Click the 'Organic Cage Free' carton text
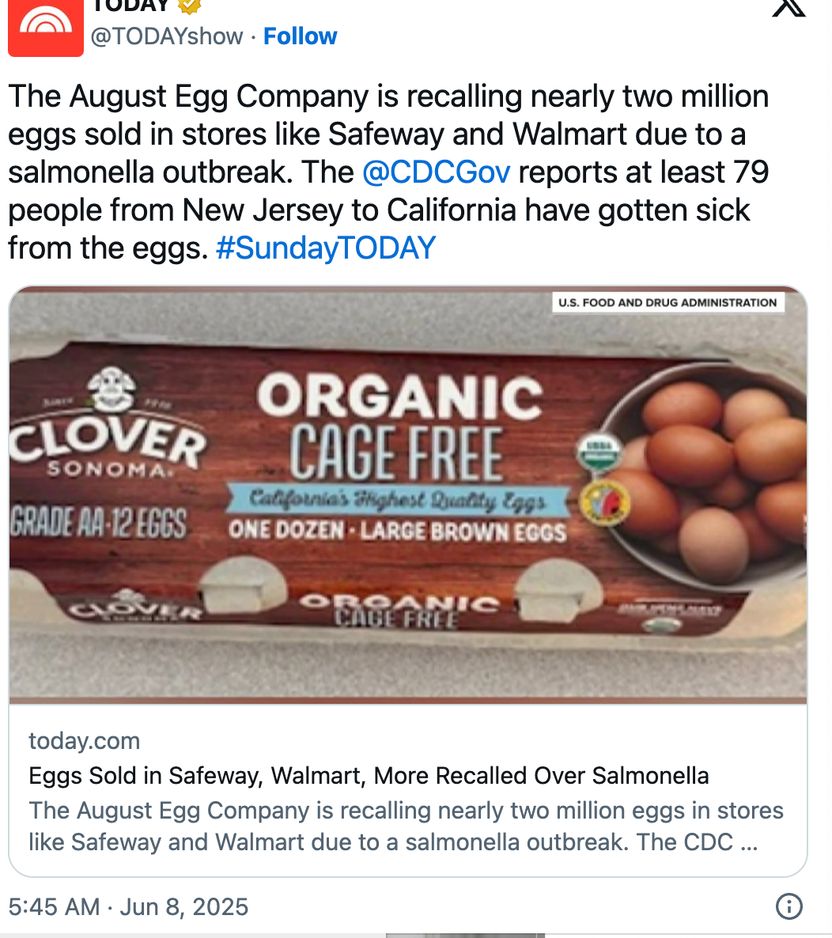Screen dimensions: 832x938 pyautogui.click(x=398, y=428)
